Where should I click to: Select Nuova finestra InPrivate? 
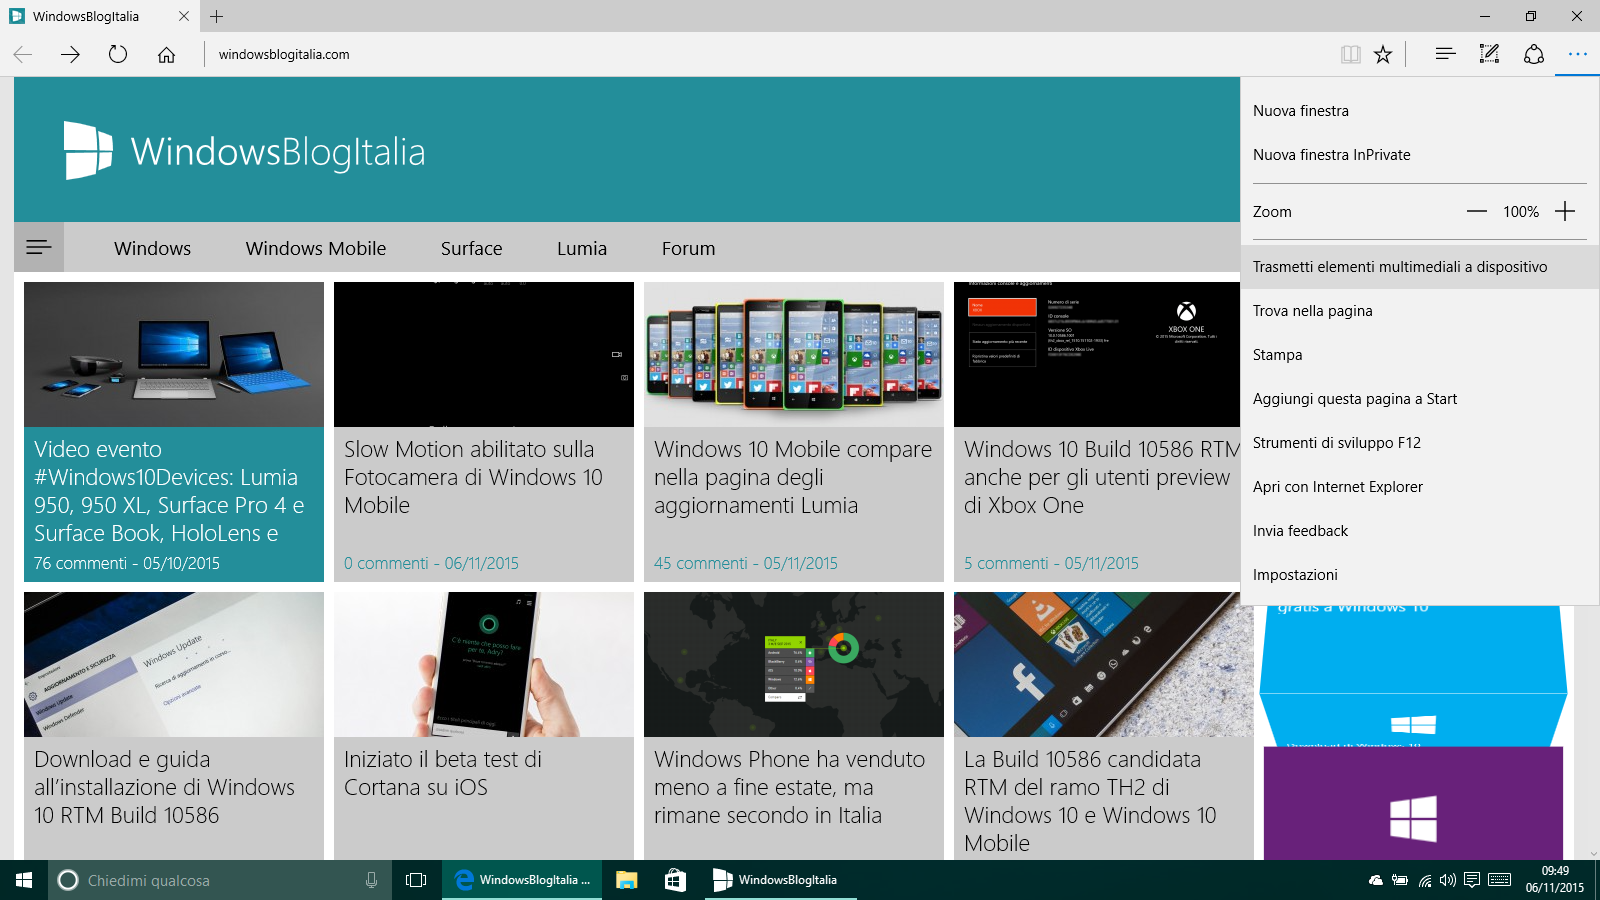(1420, 155)
